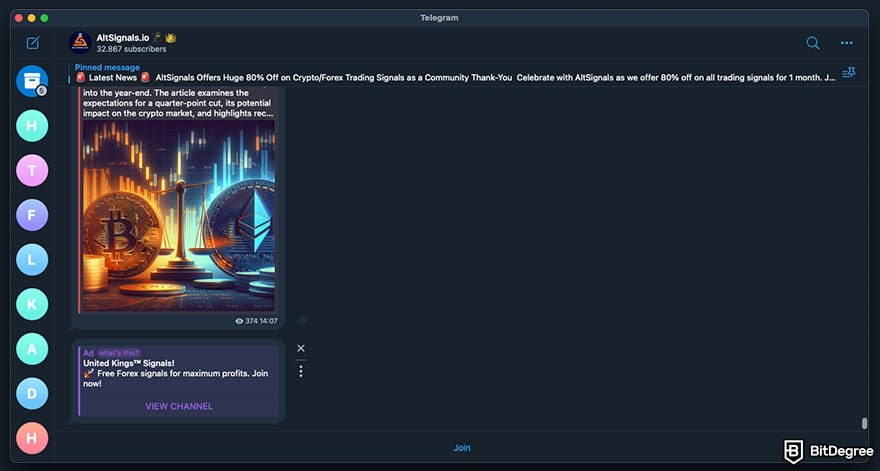Open the 'T' chat avatar

pos(32,170)
